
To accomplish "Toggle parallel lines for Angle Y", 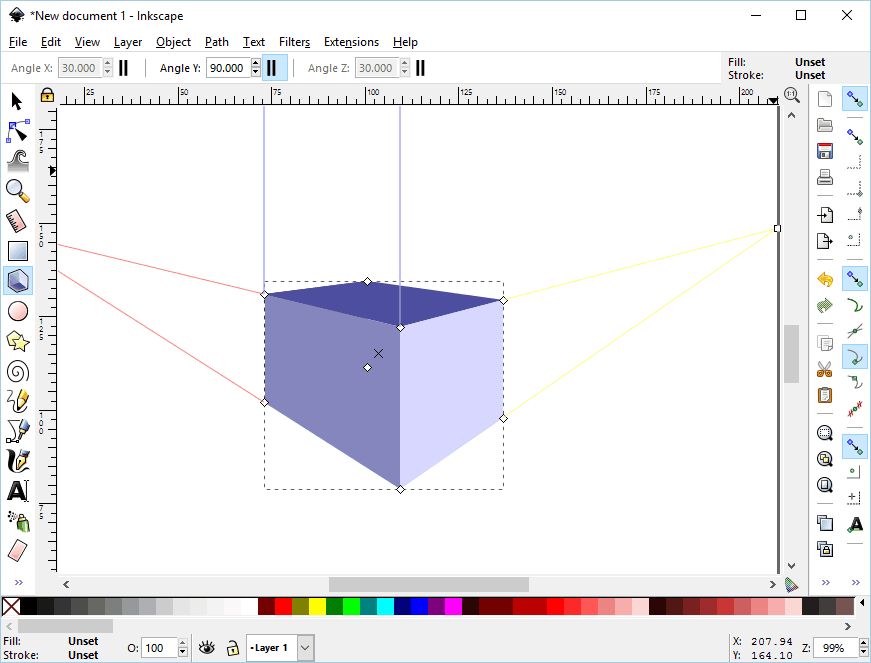I will click(272, 67).
